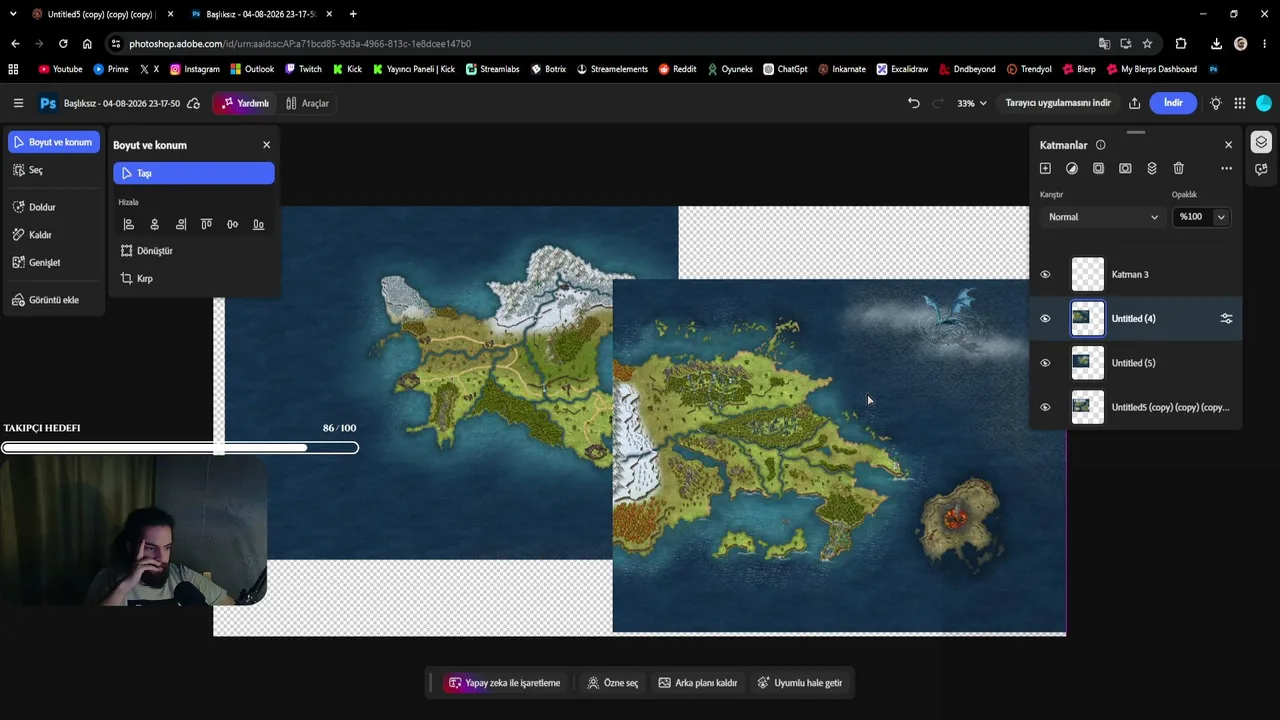The height and width of the screenshot is (720, 1280).
Task: Select the Boyut ve konum tool
Action: (54, 142)
